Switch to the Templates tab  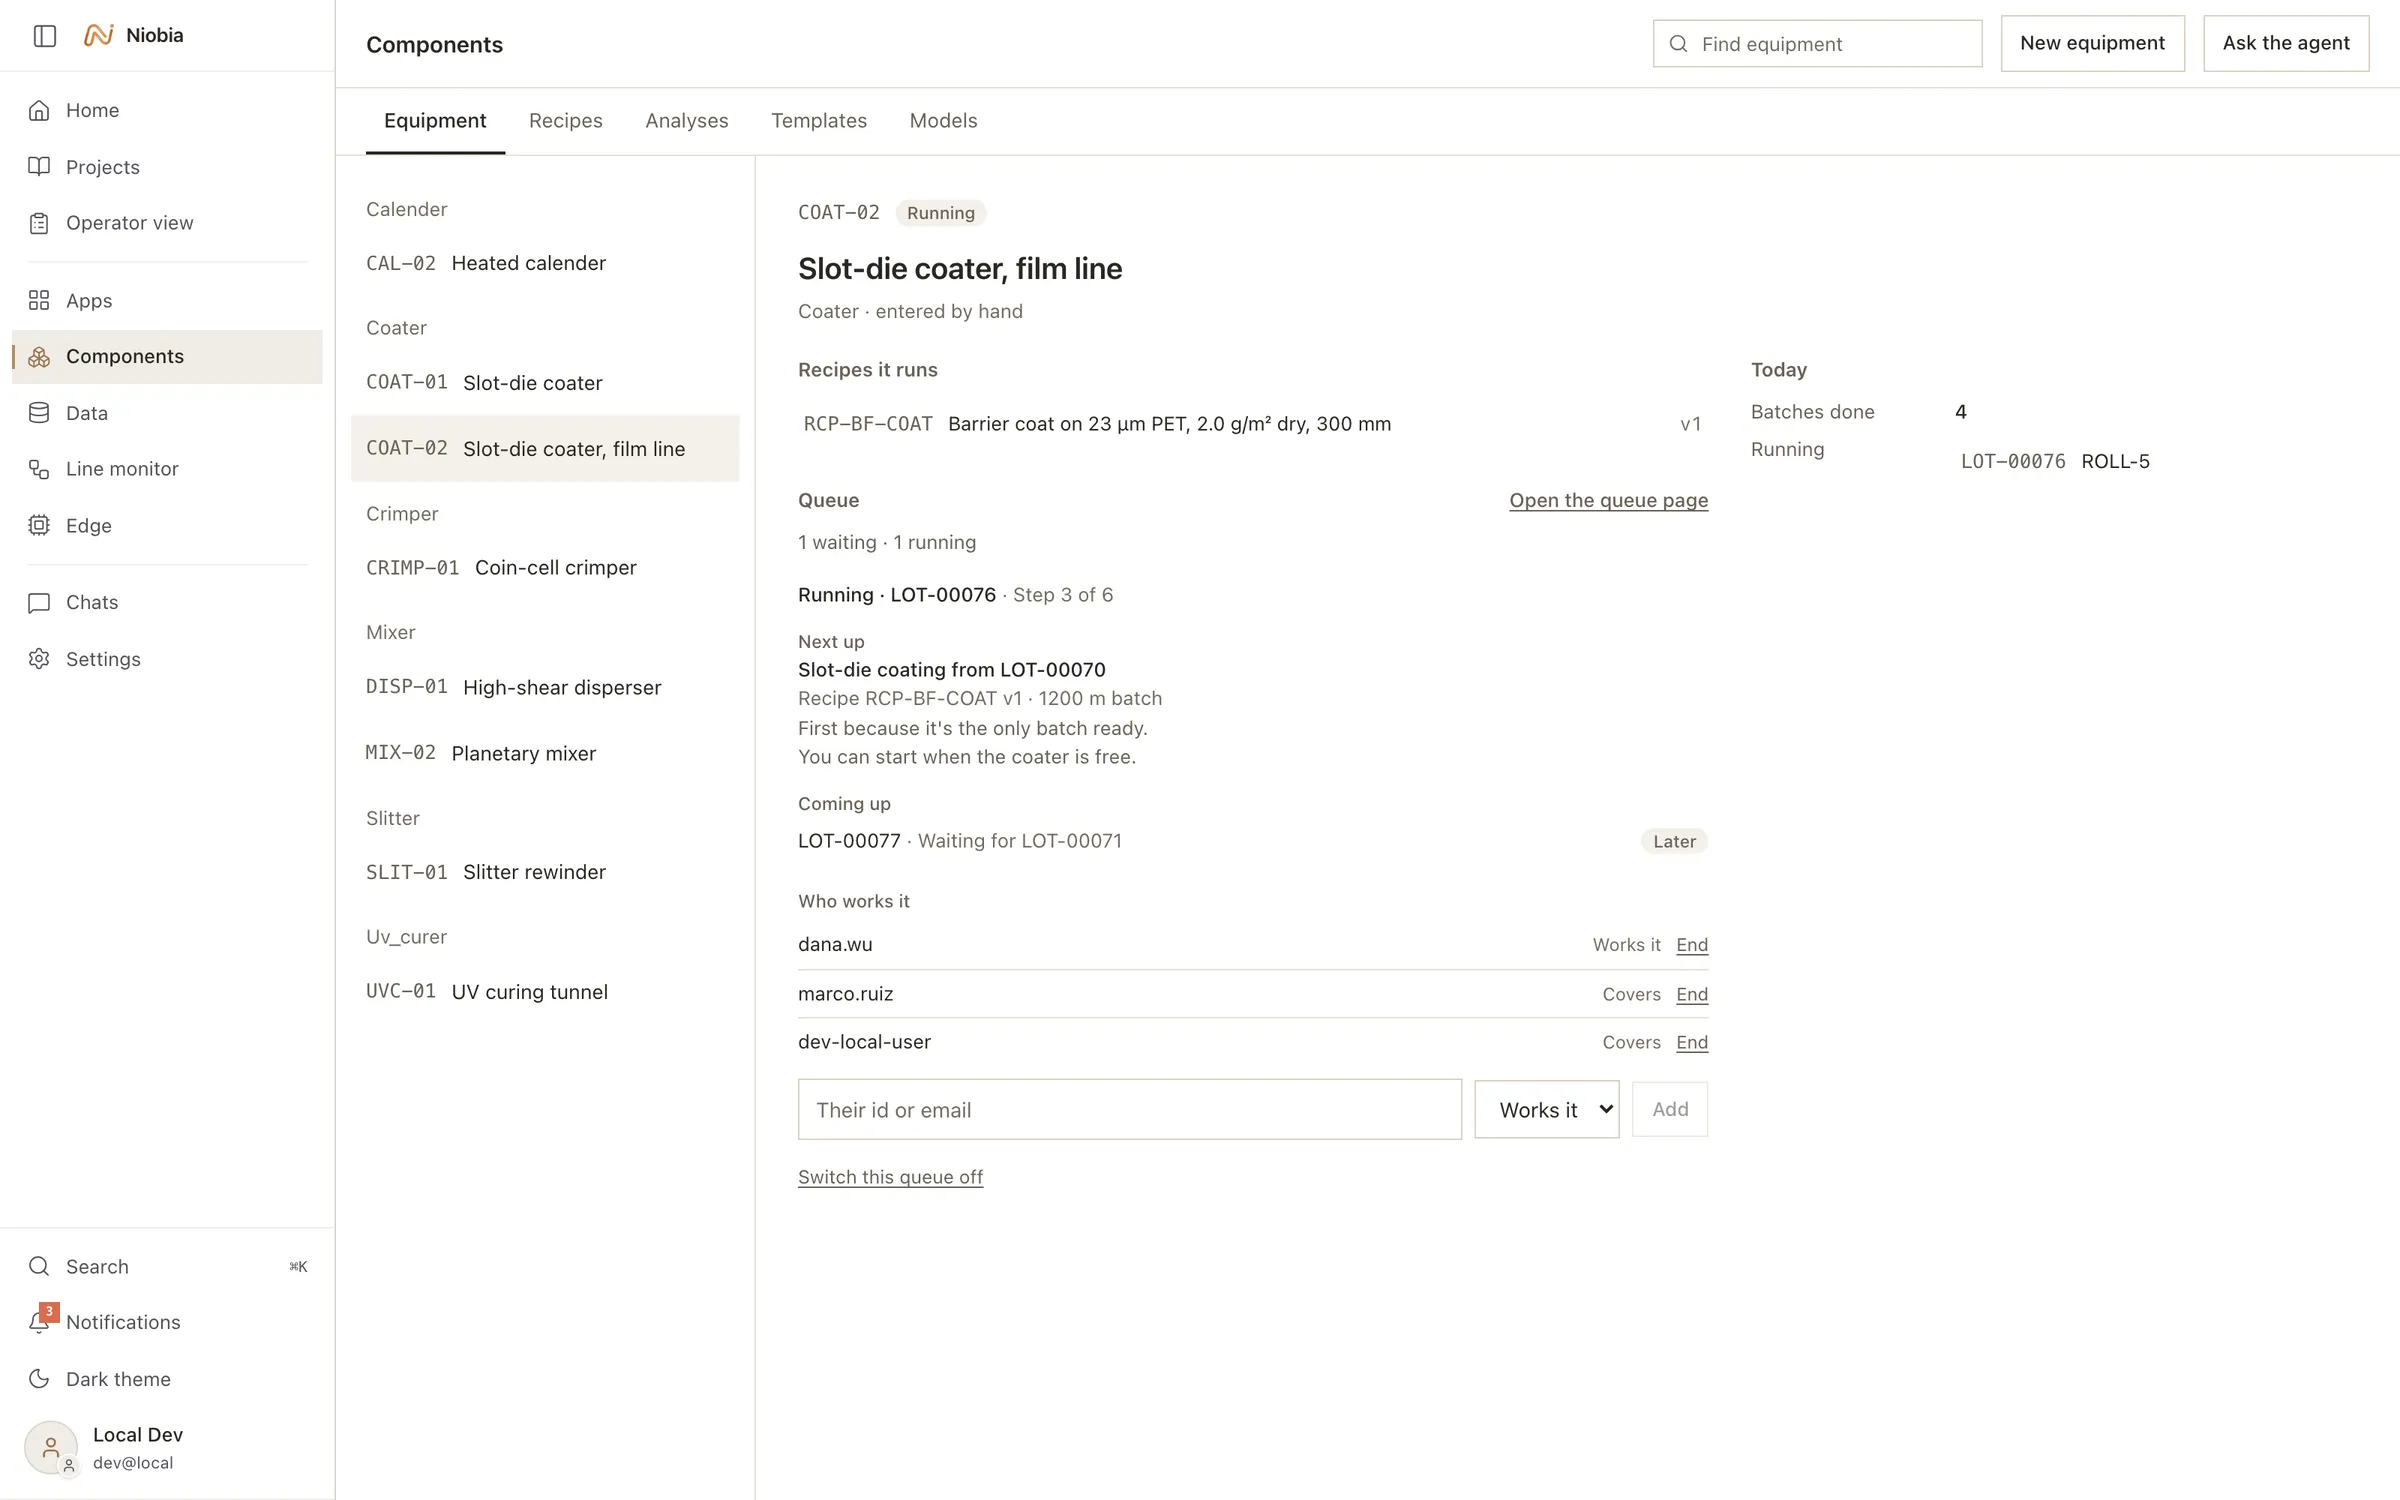coord(818,121)
